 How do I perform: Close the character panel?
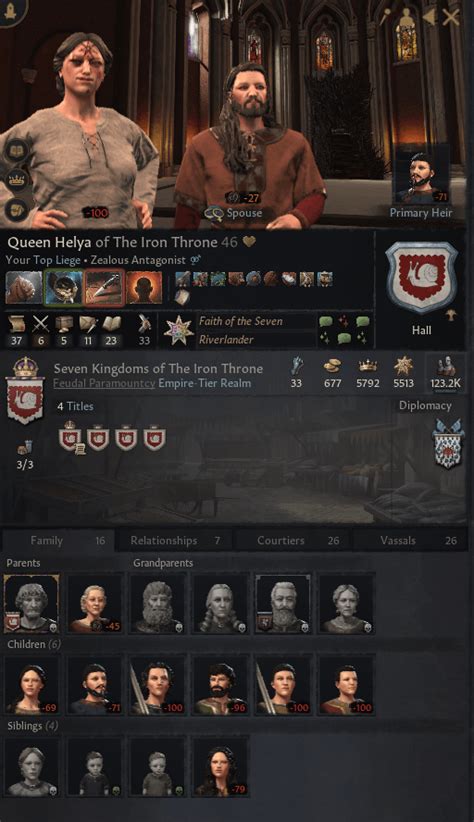pyautogui.click(x=451, y=18)
